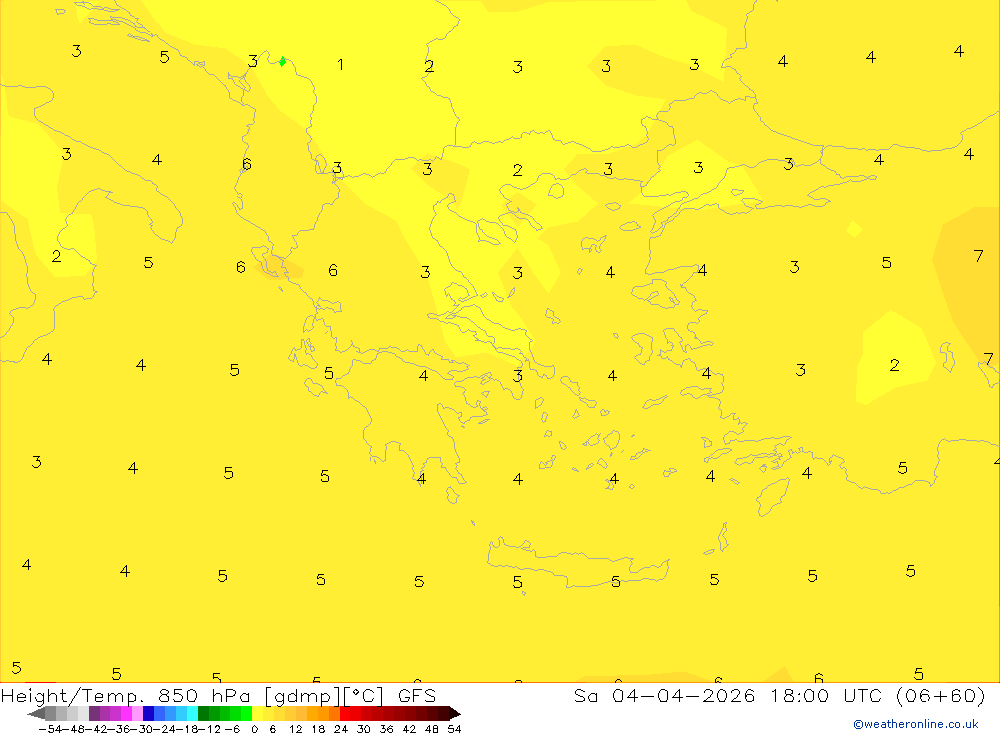Click the '36' label on the color scale

(x=386, y=729)
